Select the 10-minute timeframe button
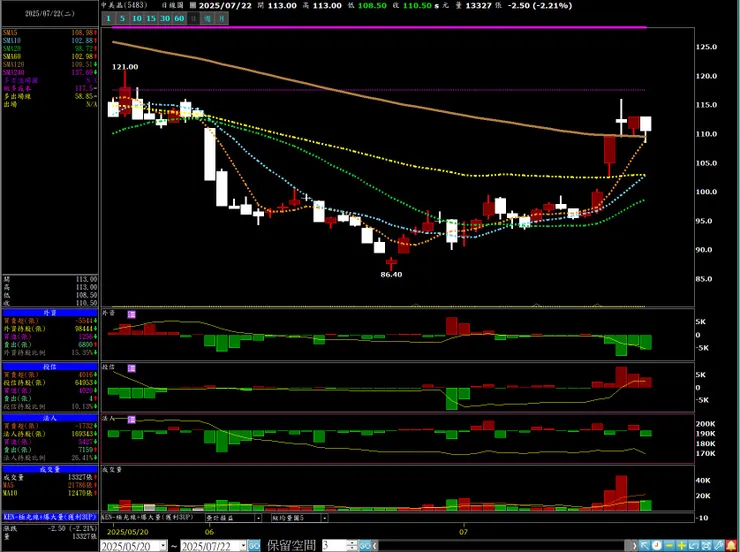Image resolution: width=740 pixels, height=552 pixels. tap(137, 18)
